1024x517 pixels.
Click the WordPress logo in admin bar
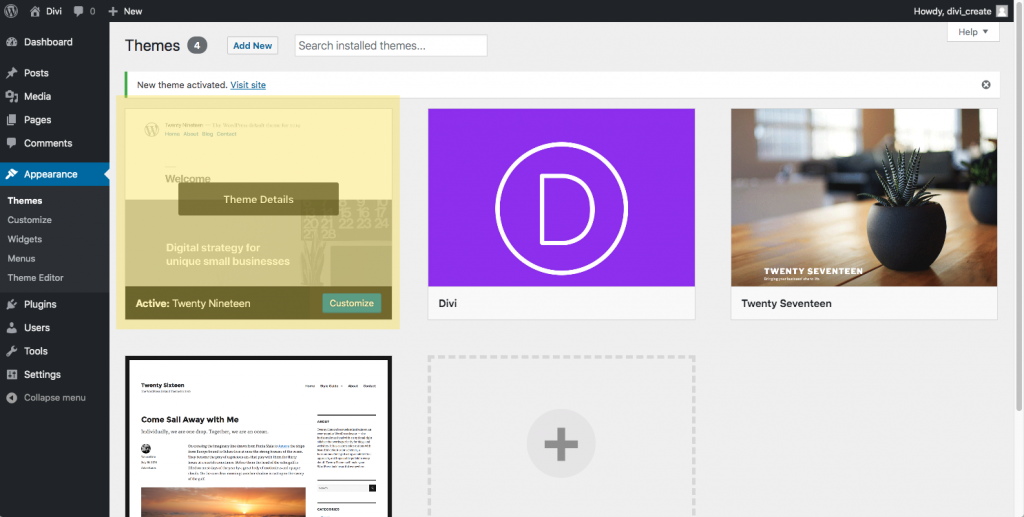click(x=11, y=11)
